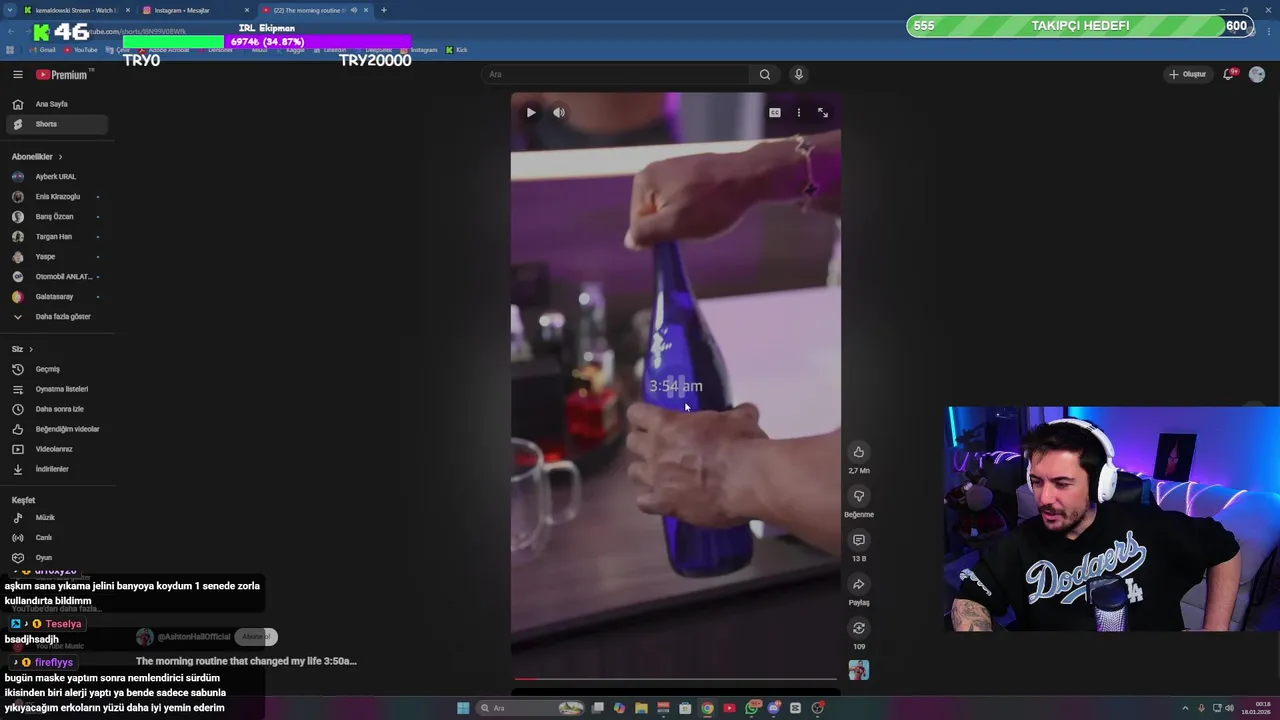Expand the Siz section chevron
Viewport: 1280px width, 720px height.
pyautogui.click(x=31, y=349)
